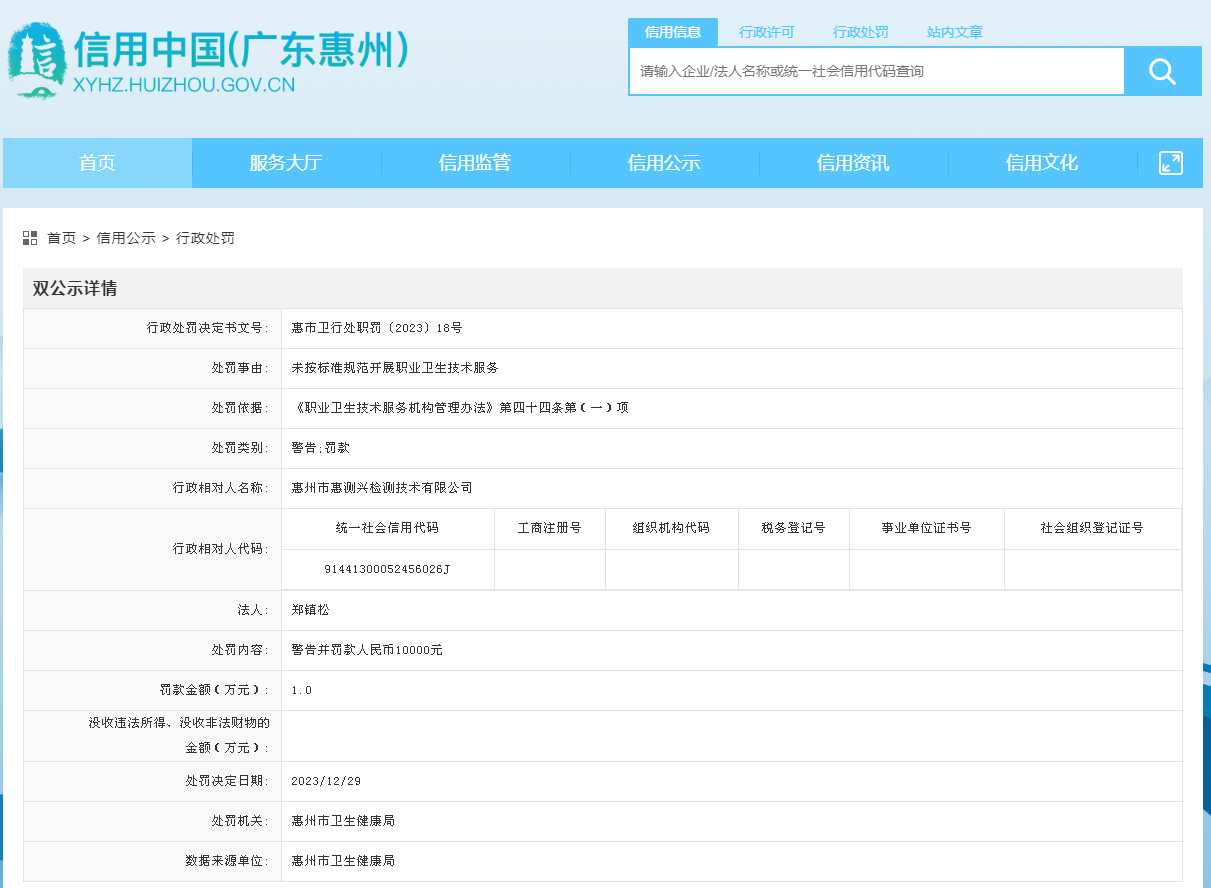Screen dimensions: 1211x888
Task: Go to 首页 in main navigation
Action: point(97,163)
